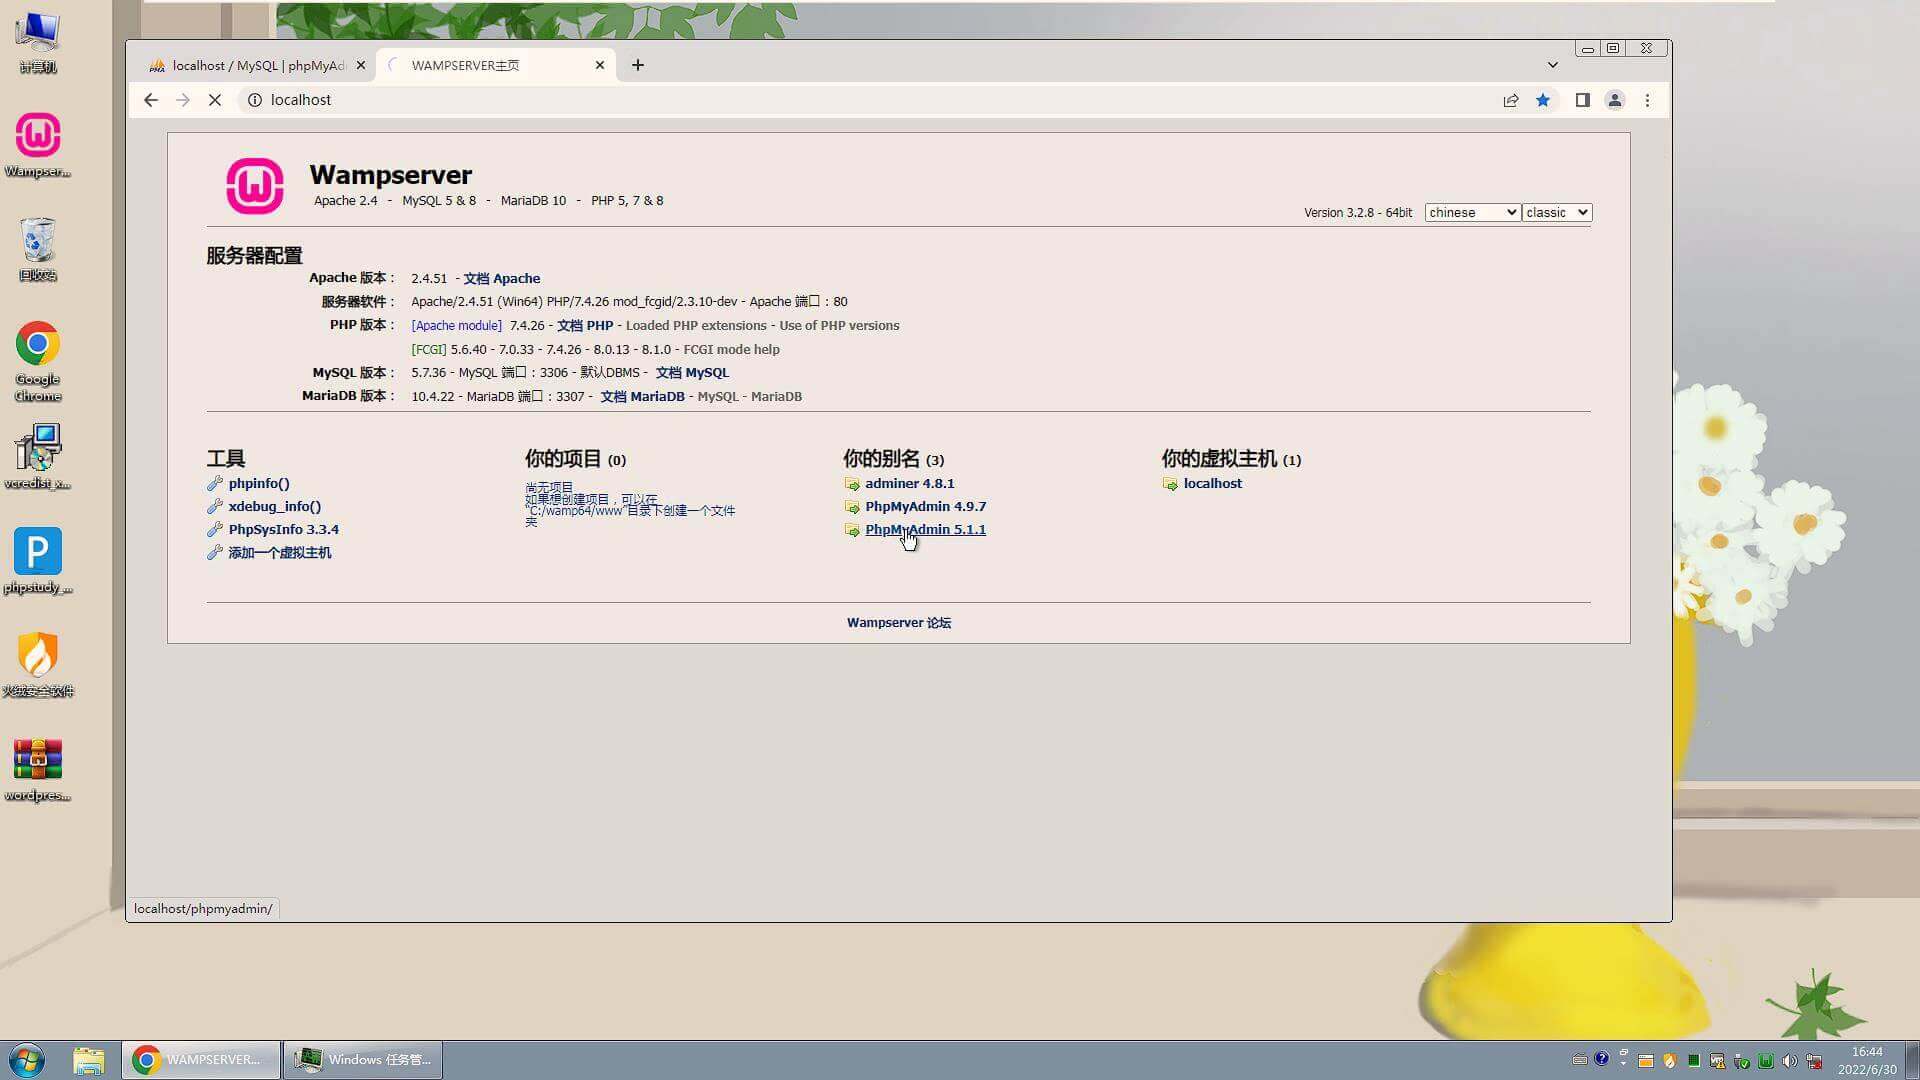Click the network tray icon

click(x=1814, y=1061)
